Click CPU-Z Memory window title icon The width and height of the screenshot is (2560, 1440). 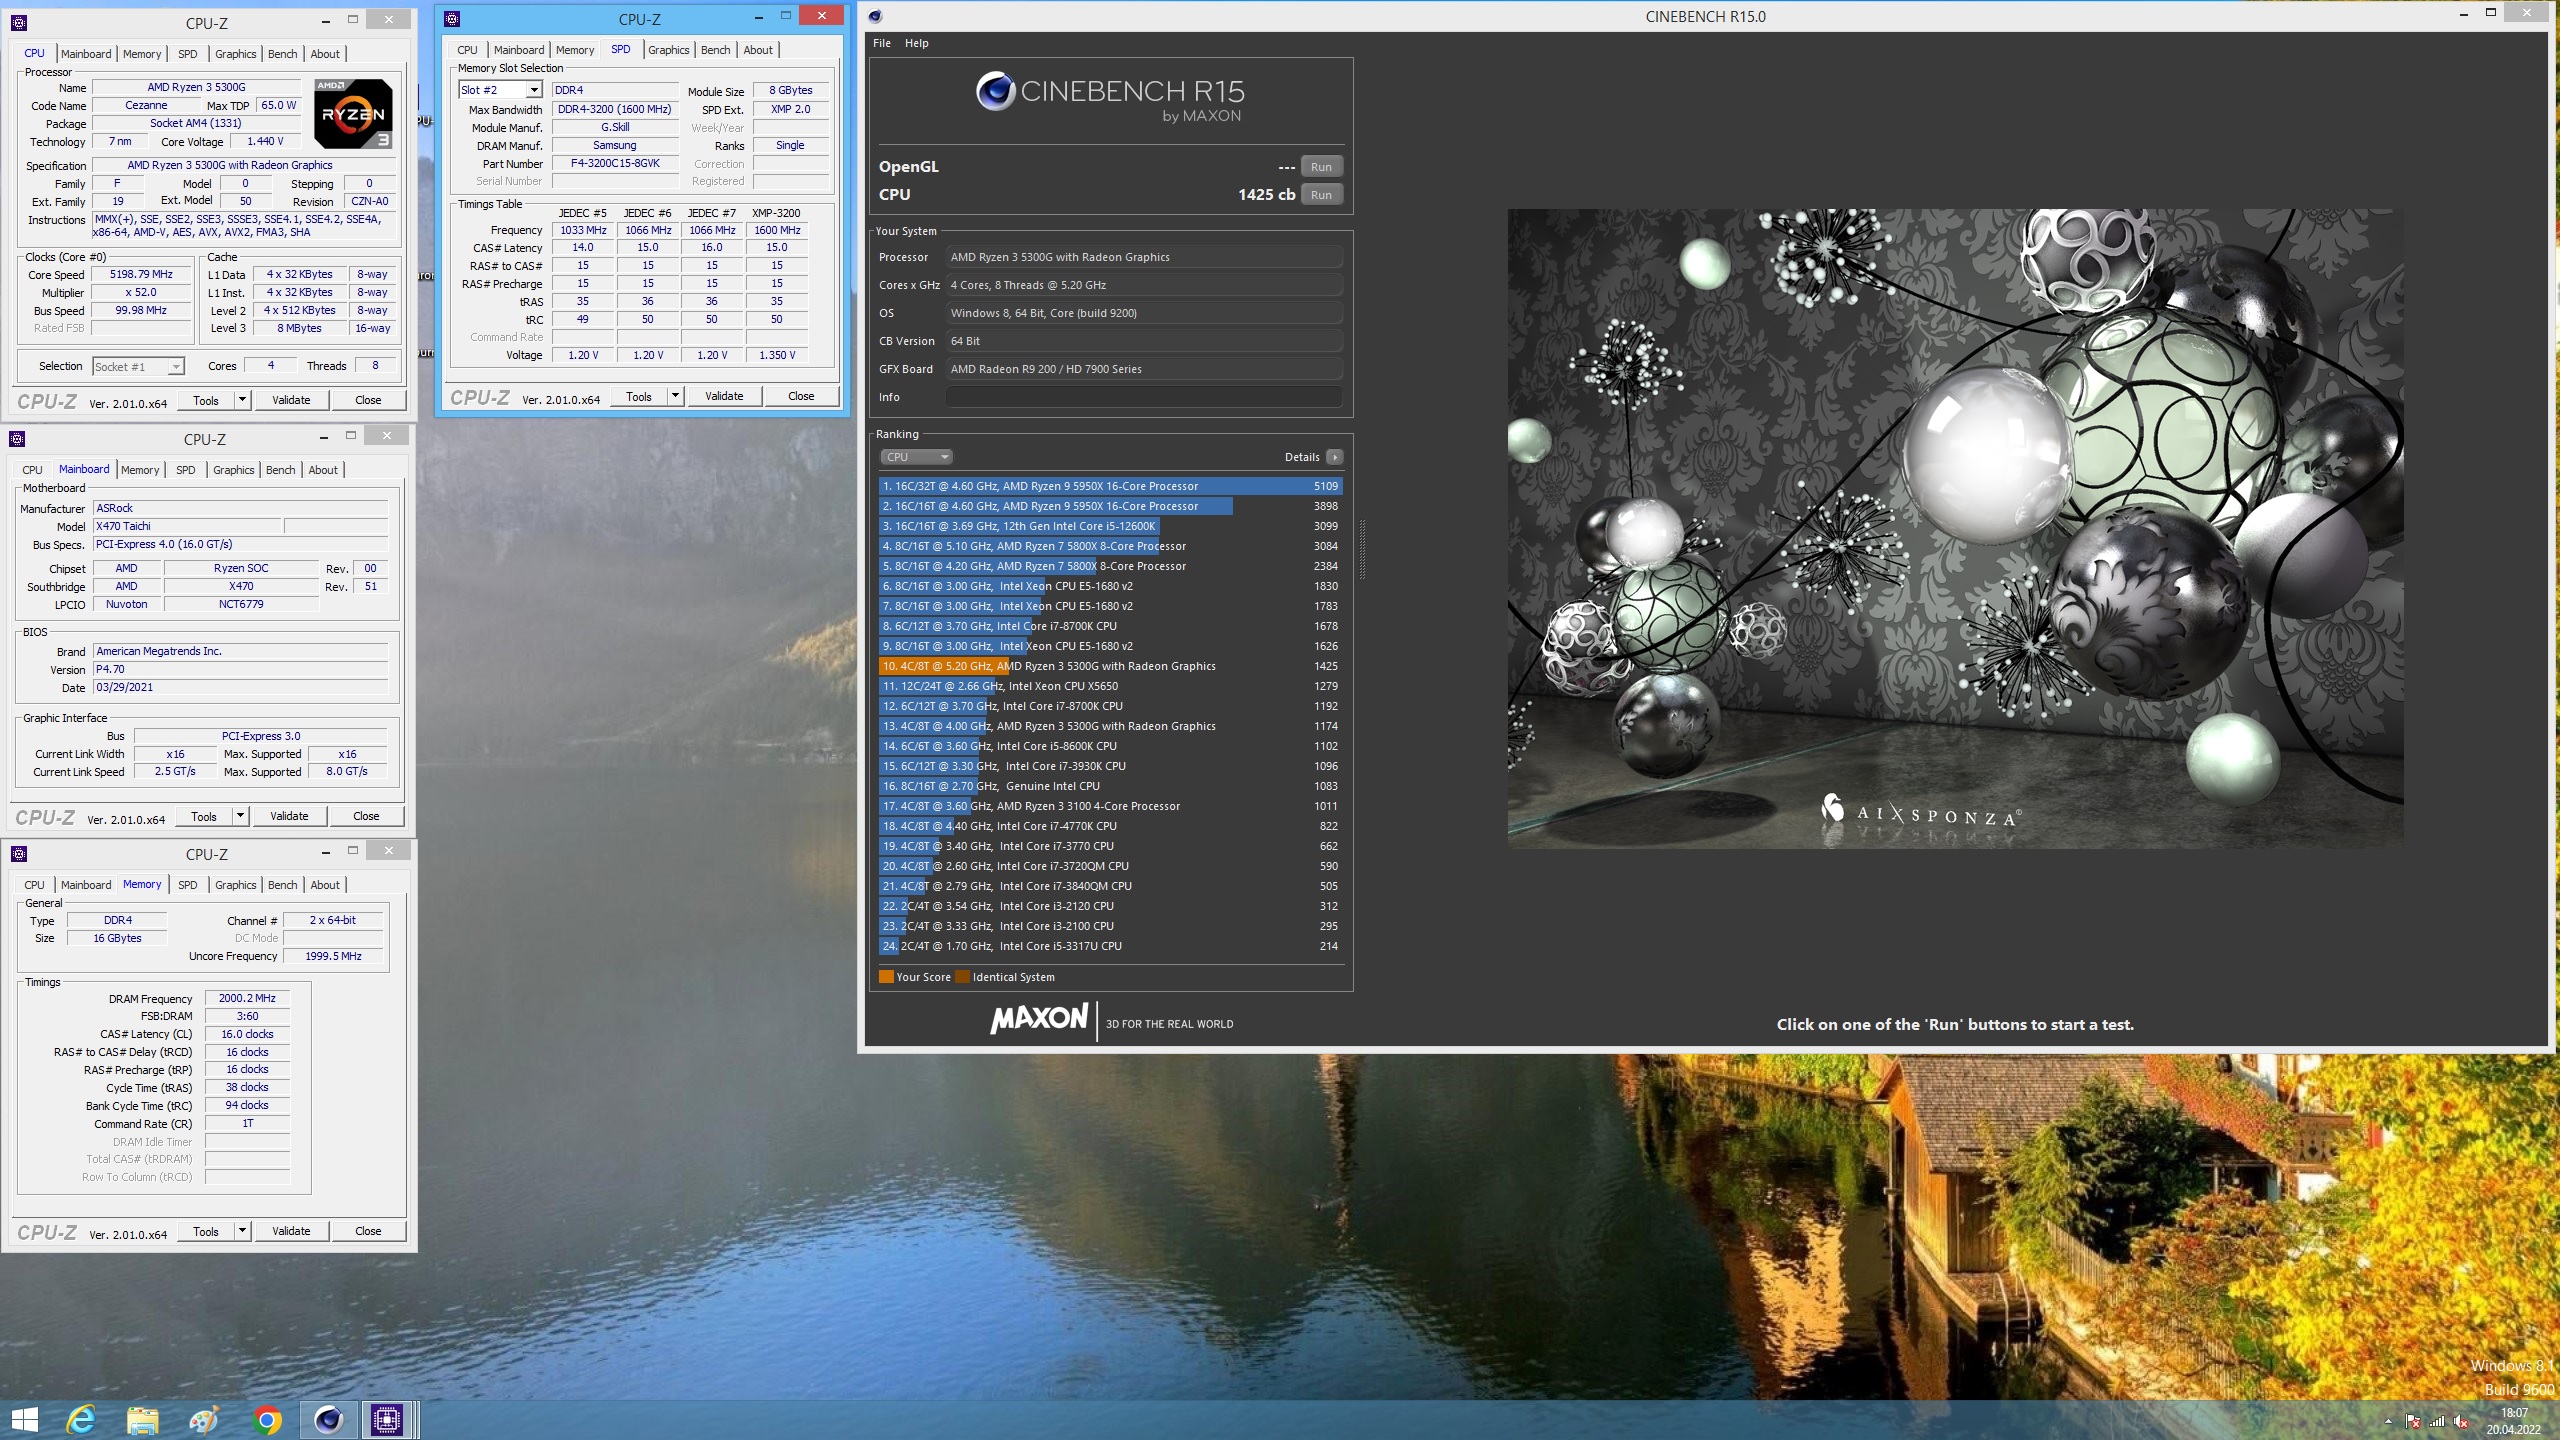click(x=19, y=854)
